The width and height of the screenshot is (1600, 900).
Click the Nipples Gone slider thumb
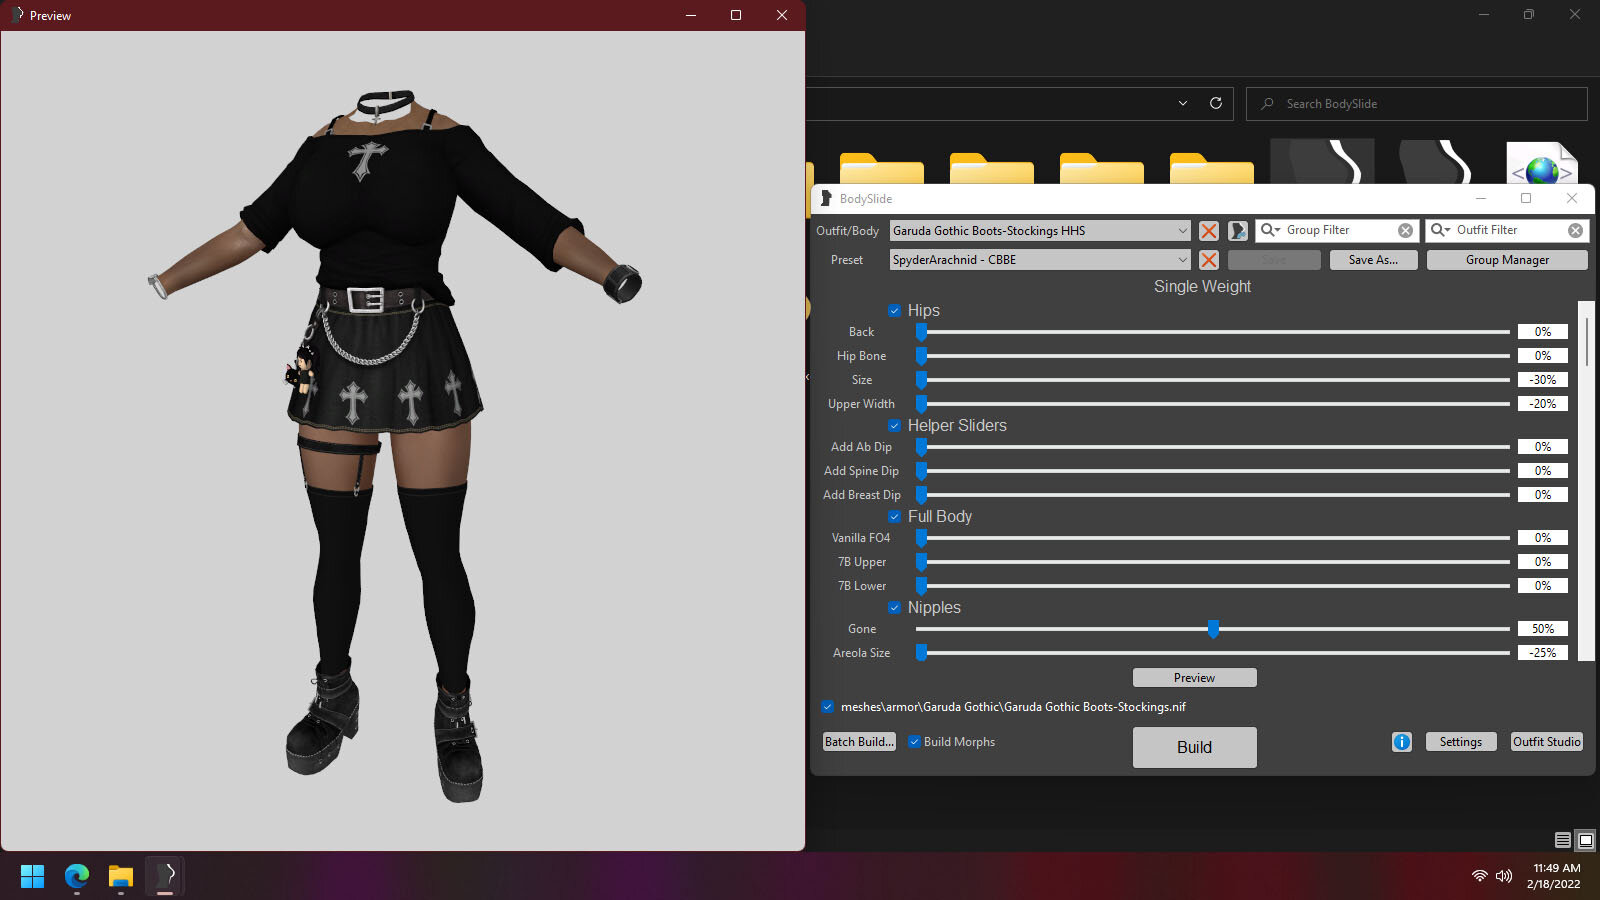pos(1213,629)
